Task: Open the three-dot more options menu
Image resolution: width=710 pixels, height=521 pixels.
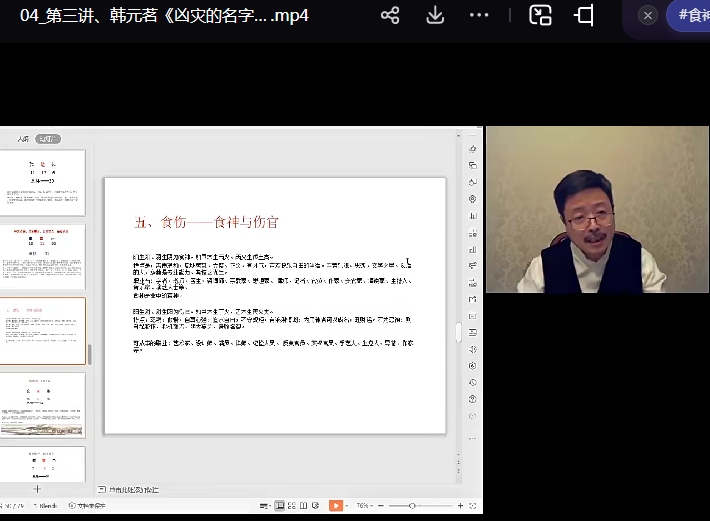Action: click(479, 15)
